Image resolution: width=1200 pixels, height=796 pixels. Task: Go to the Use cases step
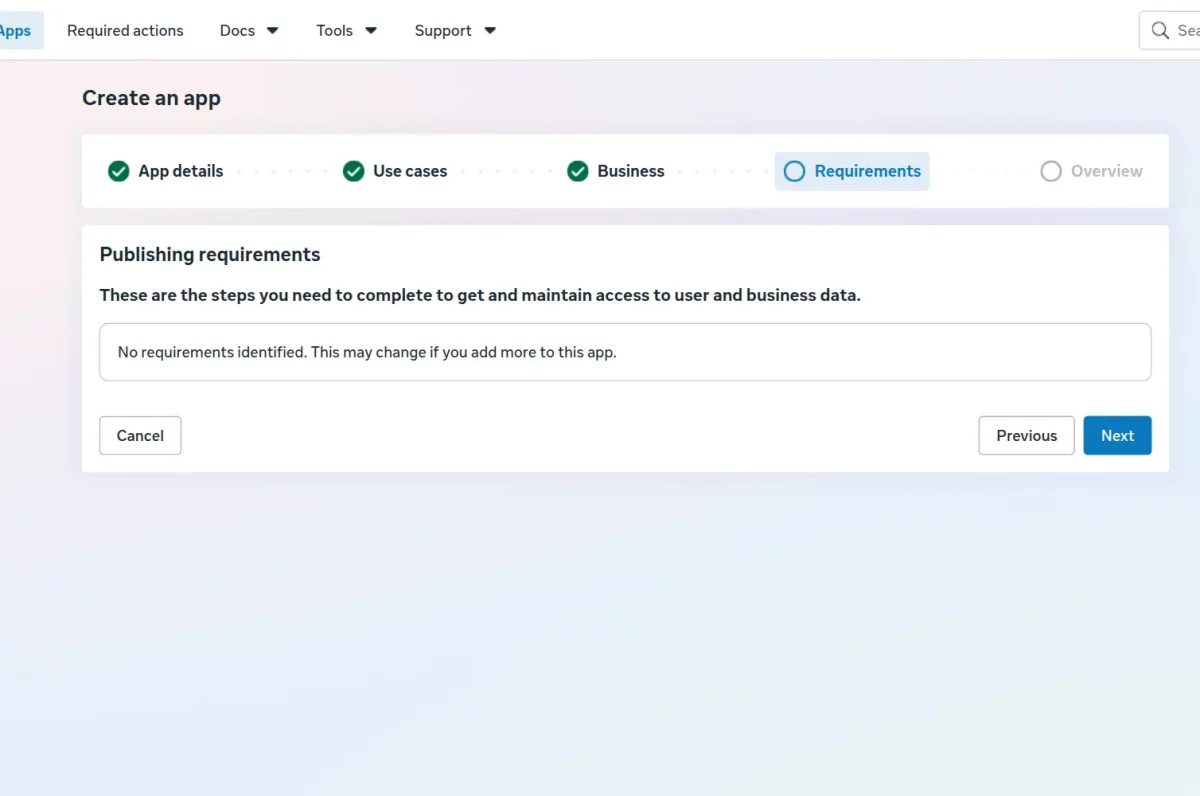[x=410, y=171]
